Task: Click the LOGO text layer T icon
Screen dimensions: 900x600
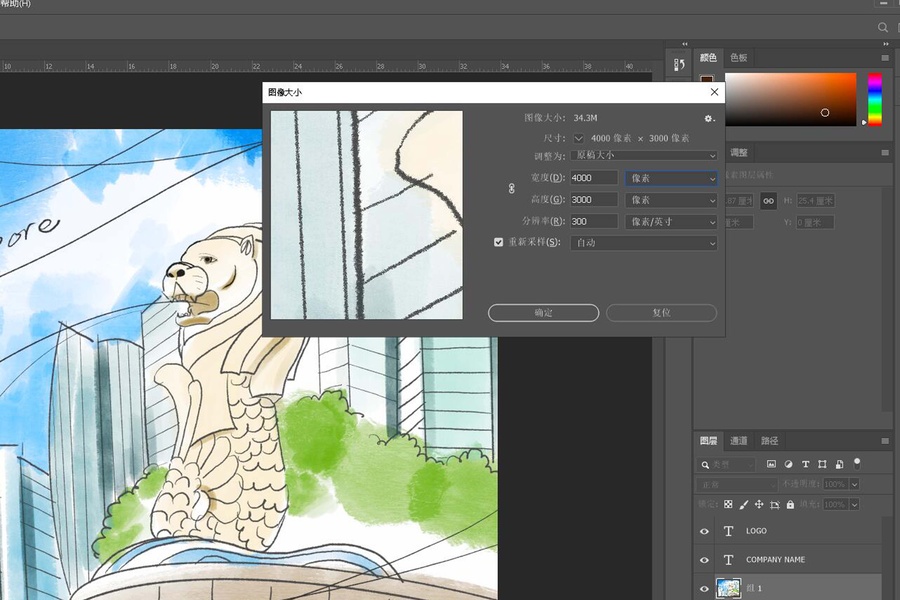Action: pos(728,531)
